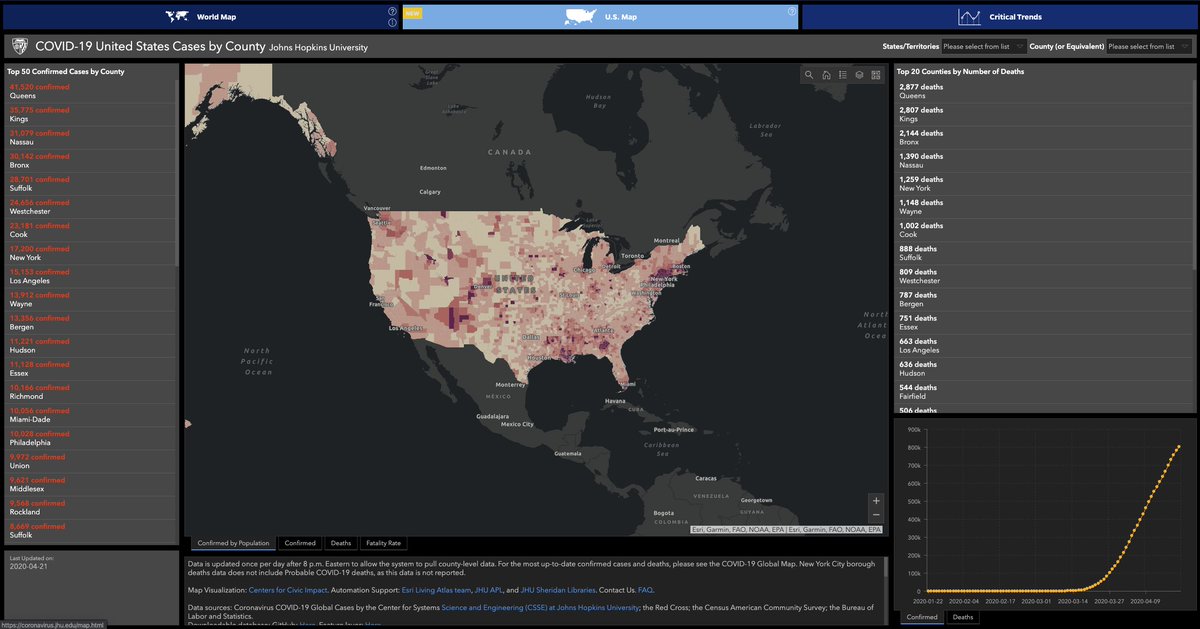The image size is (1200, 629).
Task: Open the States/Territories dropdown
Action: point(983,46)
